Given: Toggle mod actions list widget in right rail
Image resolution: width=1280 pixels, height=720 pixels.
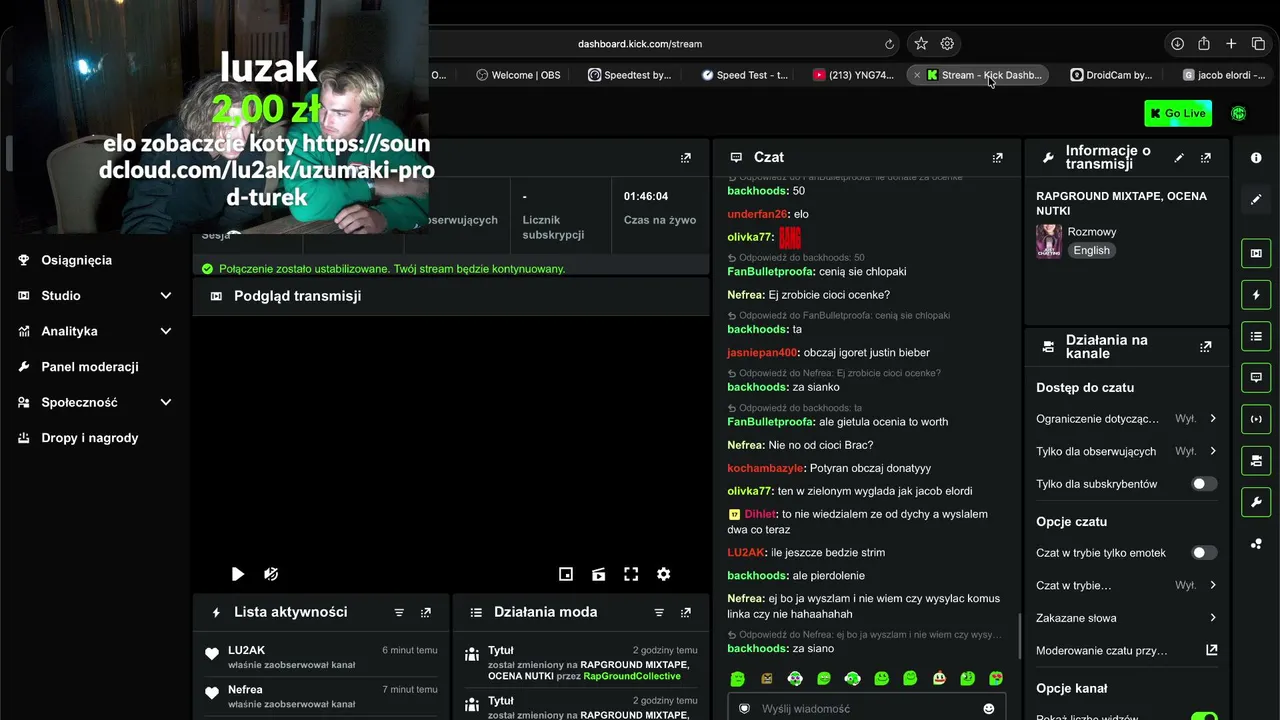Looking at the screenshot, I should point(1256,336).
